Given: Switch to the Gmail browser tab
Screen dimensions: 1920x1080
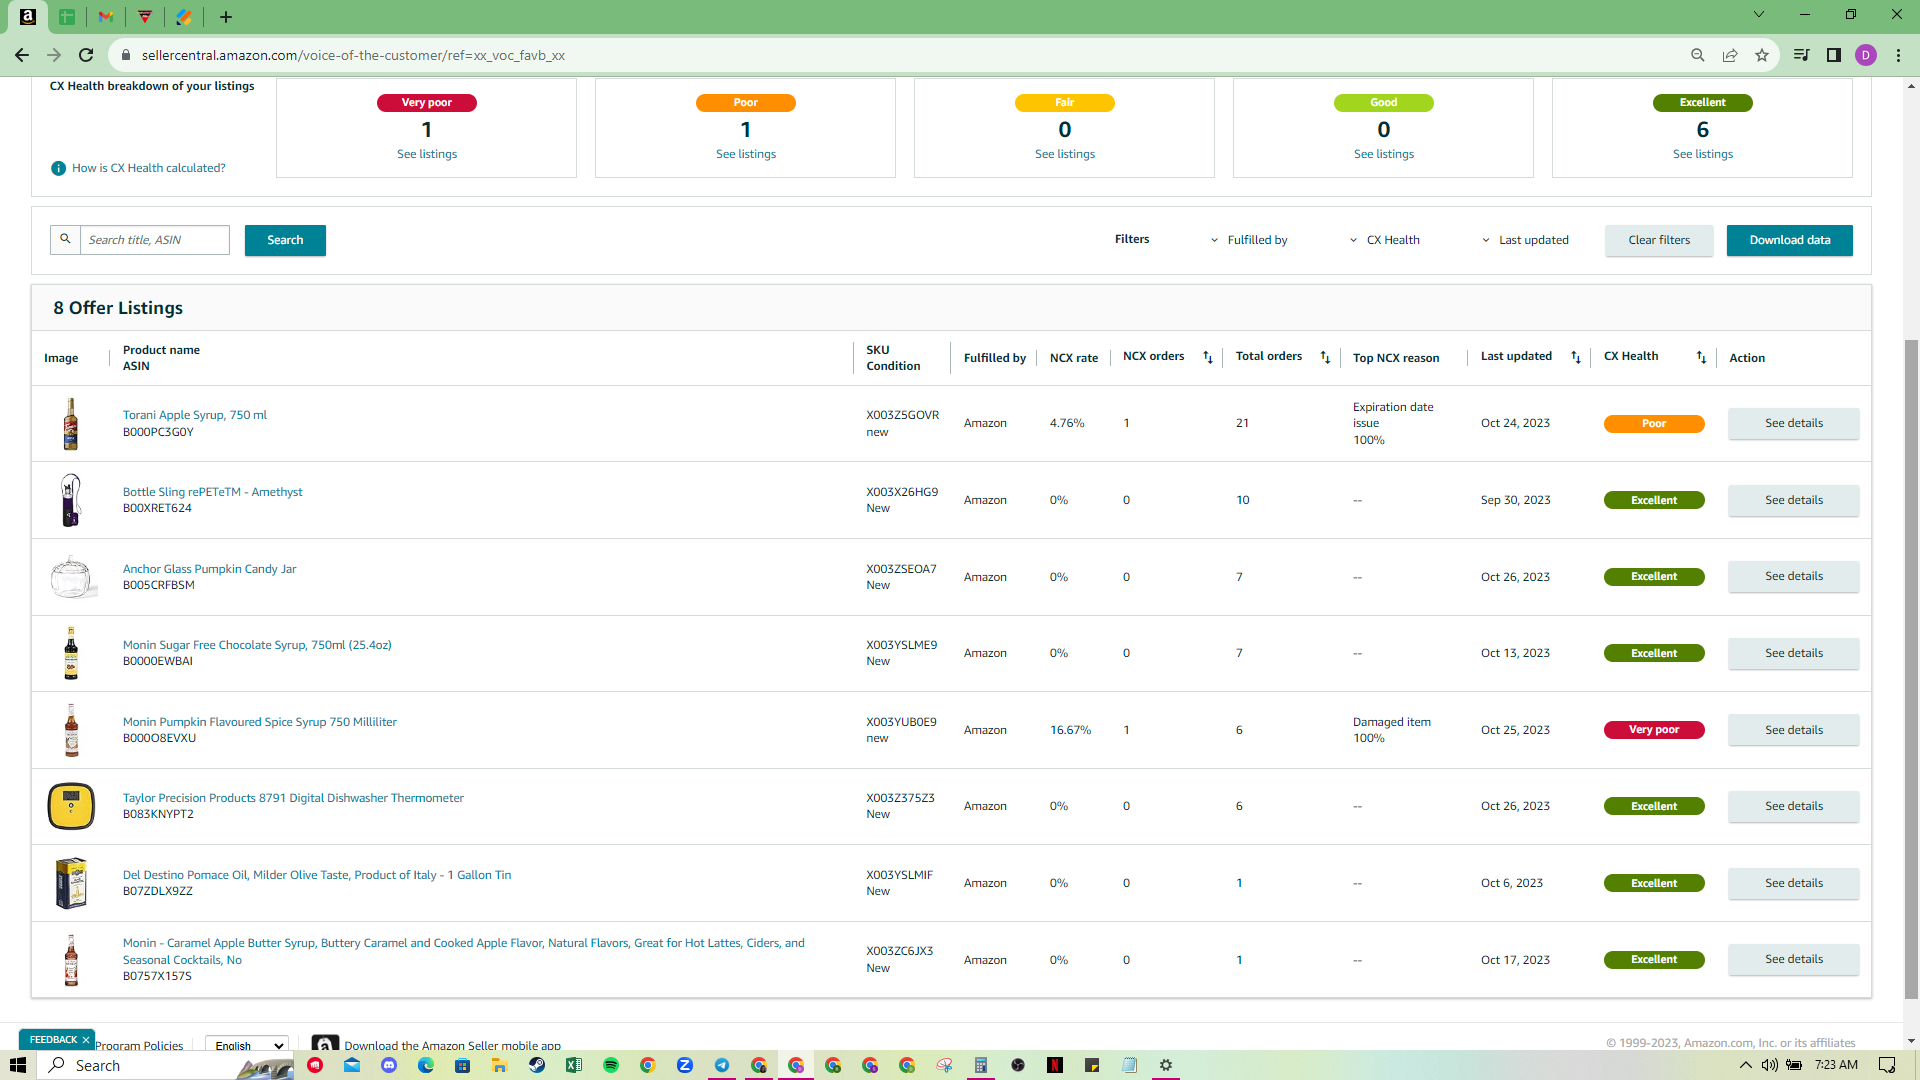Looking at the screenshot, I should (x=106, y=16).
